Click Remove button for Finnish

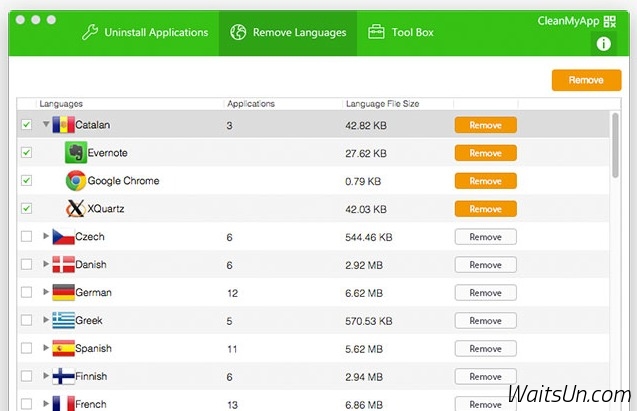[x=485, y=377]
